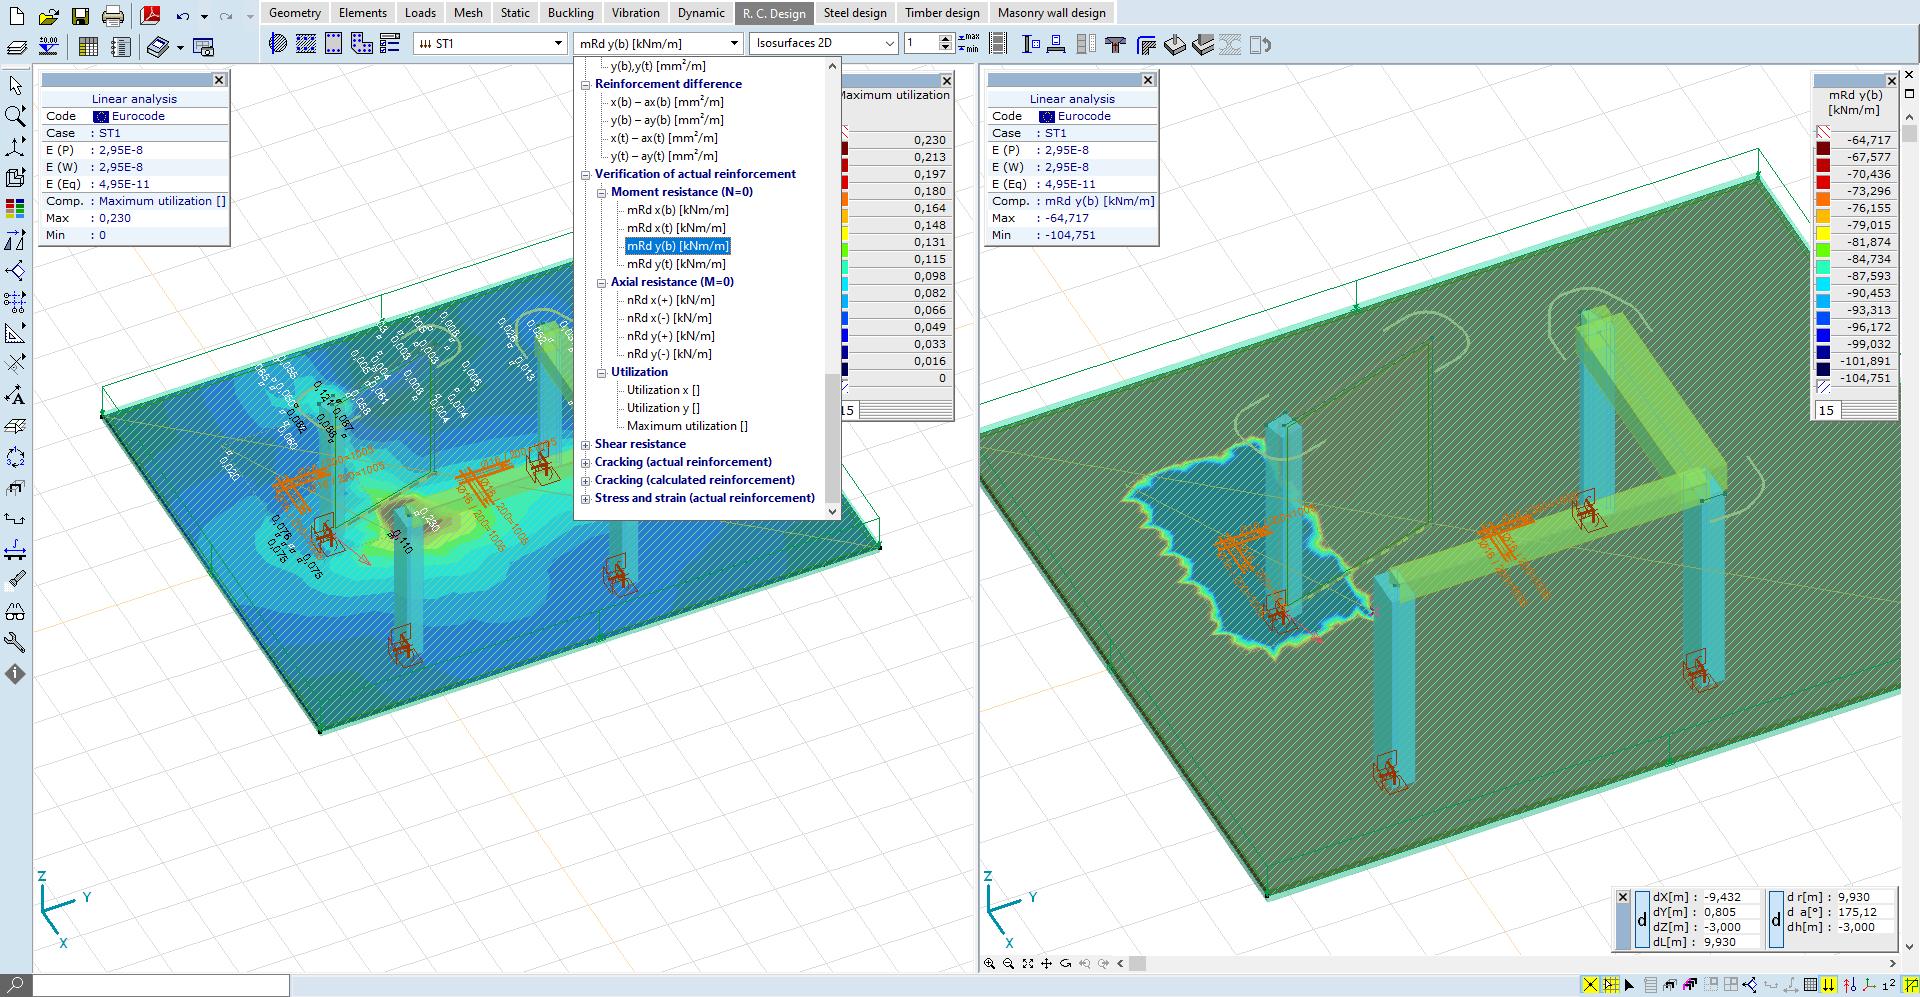Open the ST1 load case dropdown
This screenshot has width=1920, height=997.
click(x=558, y=43)
